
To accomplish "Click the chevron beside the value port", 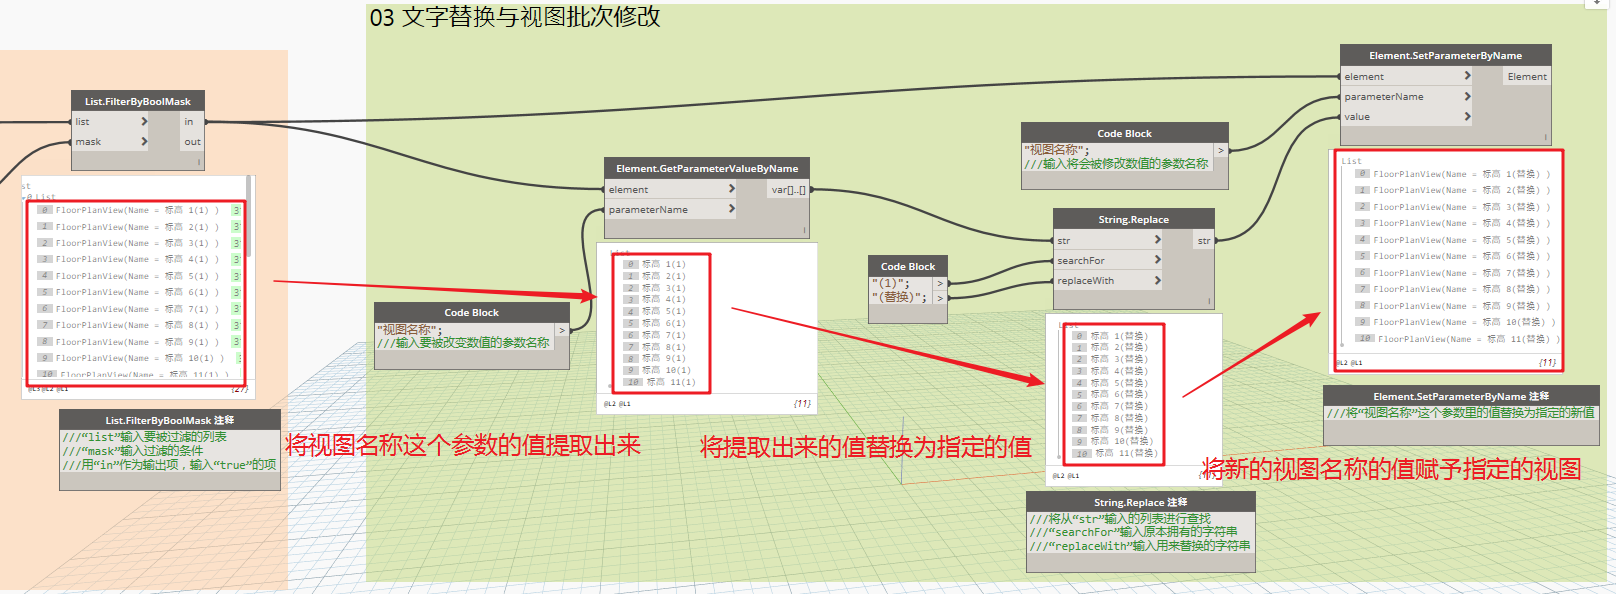I will click(x=1467, y=116).
